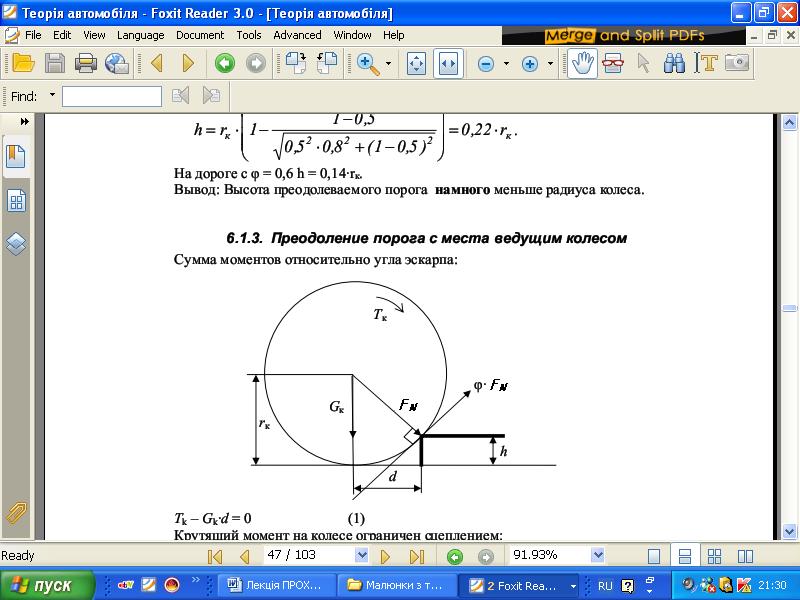This screenshot has width=800, height=600.
Task: Click inside the Find text field
Action: [x=112, y=96]
